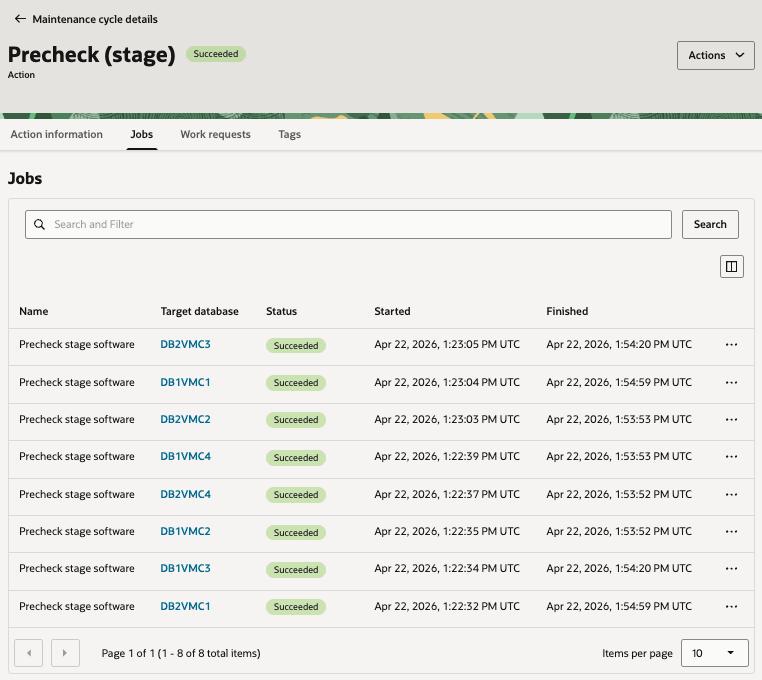Open DB1VMC3 target database link
The width and height of the screenshot is (762, 680).
(185, 568)
